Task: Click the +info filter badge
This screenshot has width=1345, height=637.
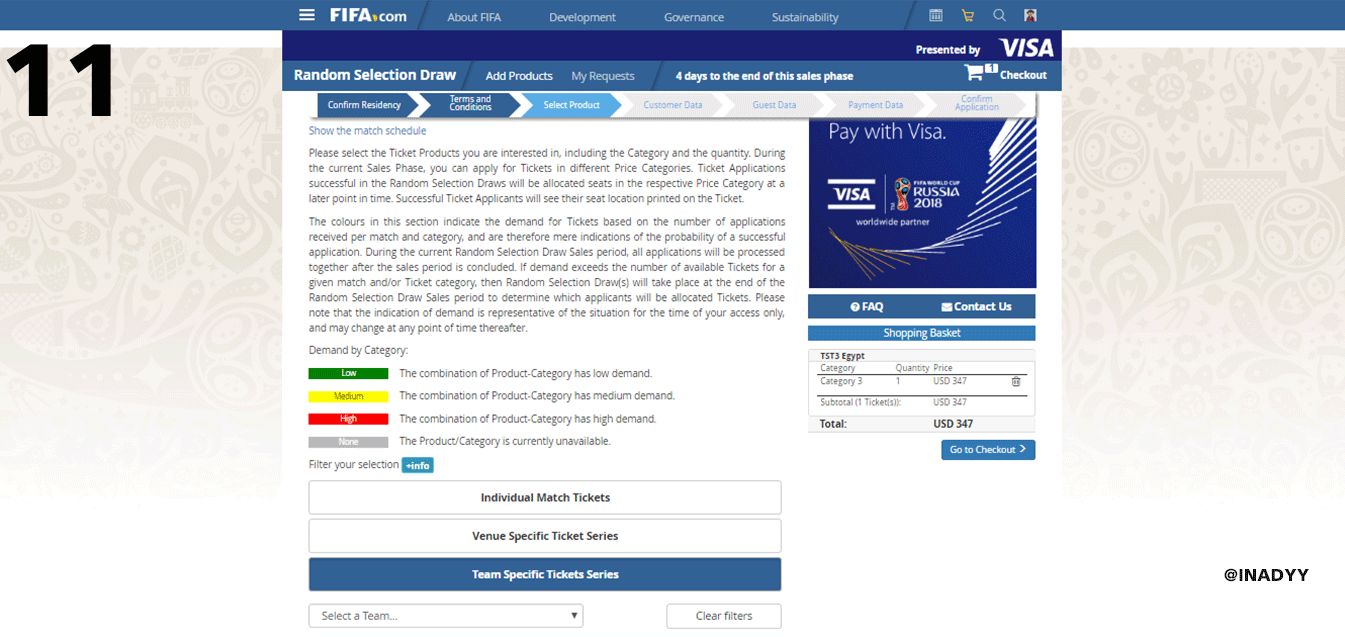Action: pyautogui.click(x=417, y=465)
